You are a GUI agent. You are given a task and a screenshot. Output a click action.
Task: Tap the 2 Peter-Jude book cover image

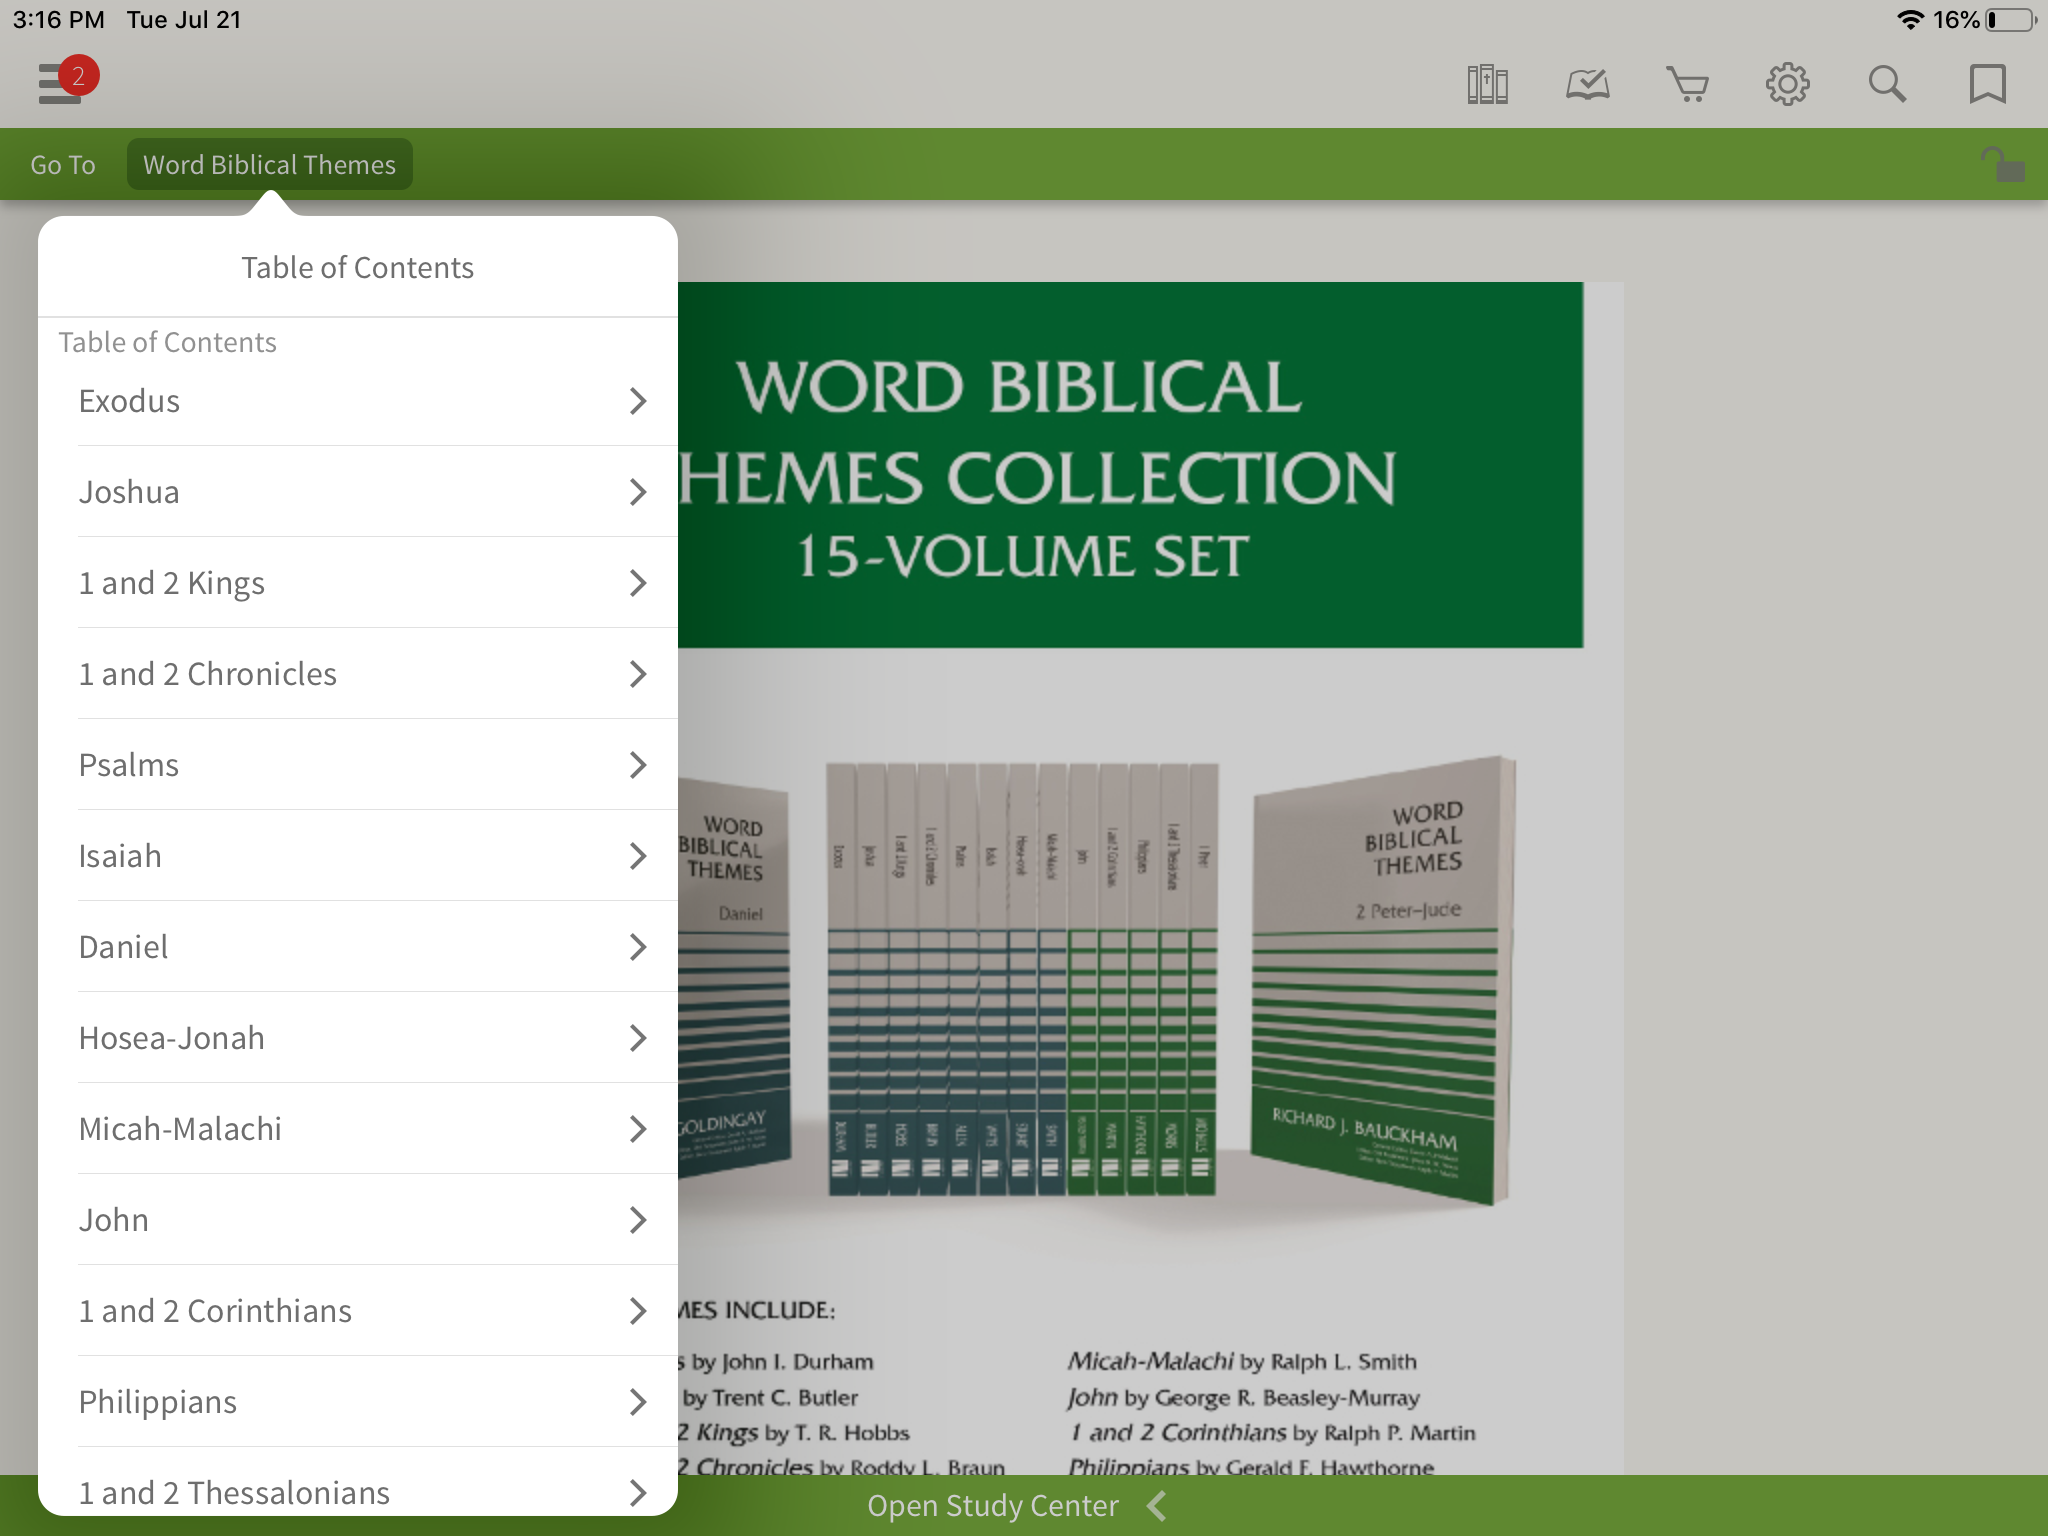click(x=1384, y=980)
